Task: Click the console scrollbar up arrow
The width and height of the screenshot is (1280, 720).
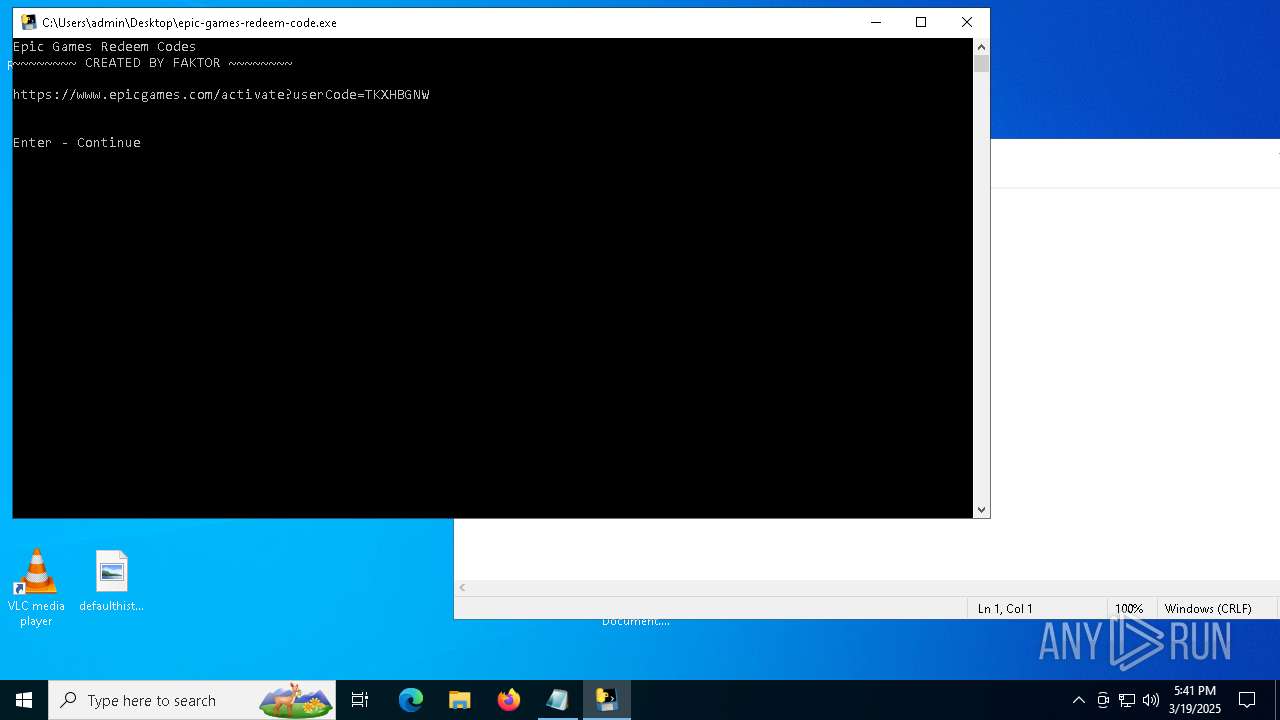Action: pyautogui.click(x=982, y=46)
